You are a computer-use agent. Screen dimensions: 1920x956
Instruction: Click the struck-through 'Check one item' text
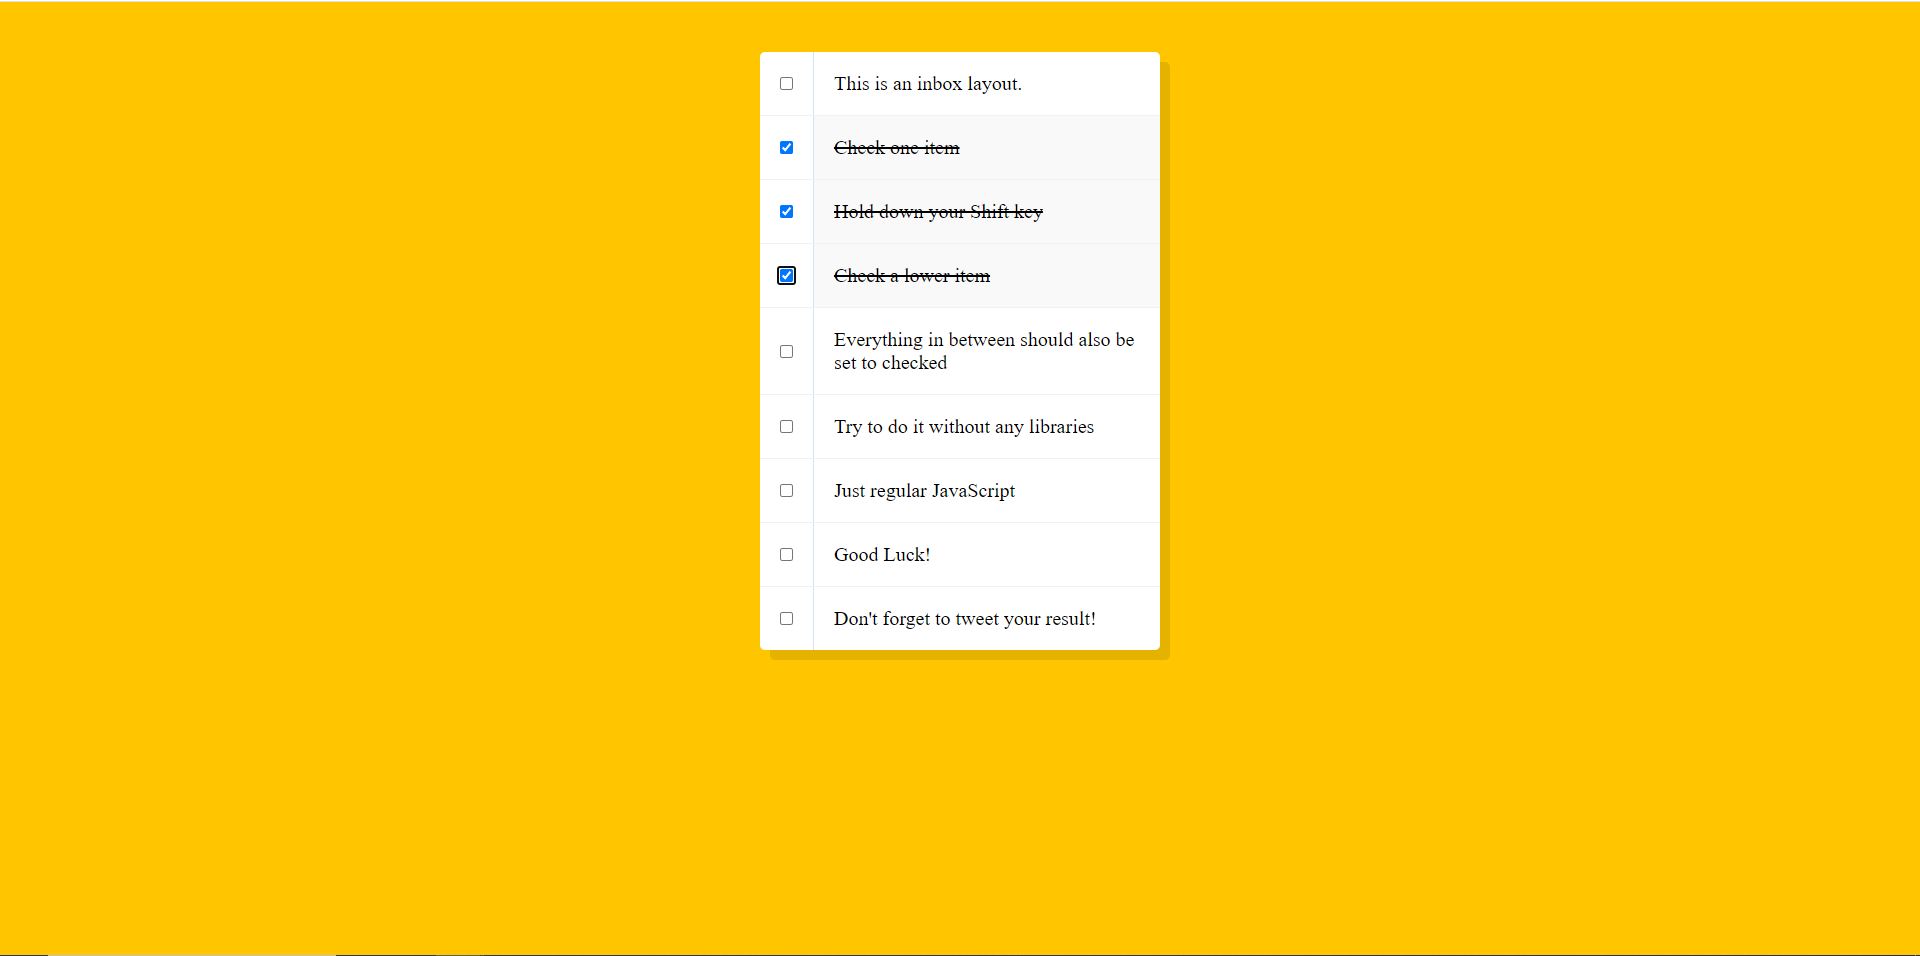point(896,148)
